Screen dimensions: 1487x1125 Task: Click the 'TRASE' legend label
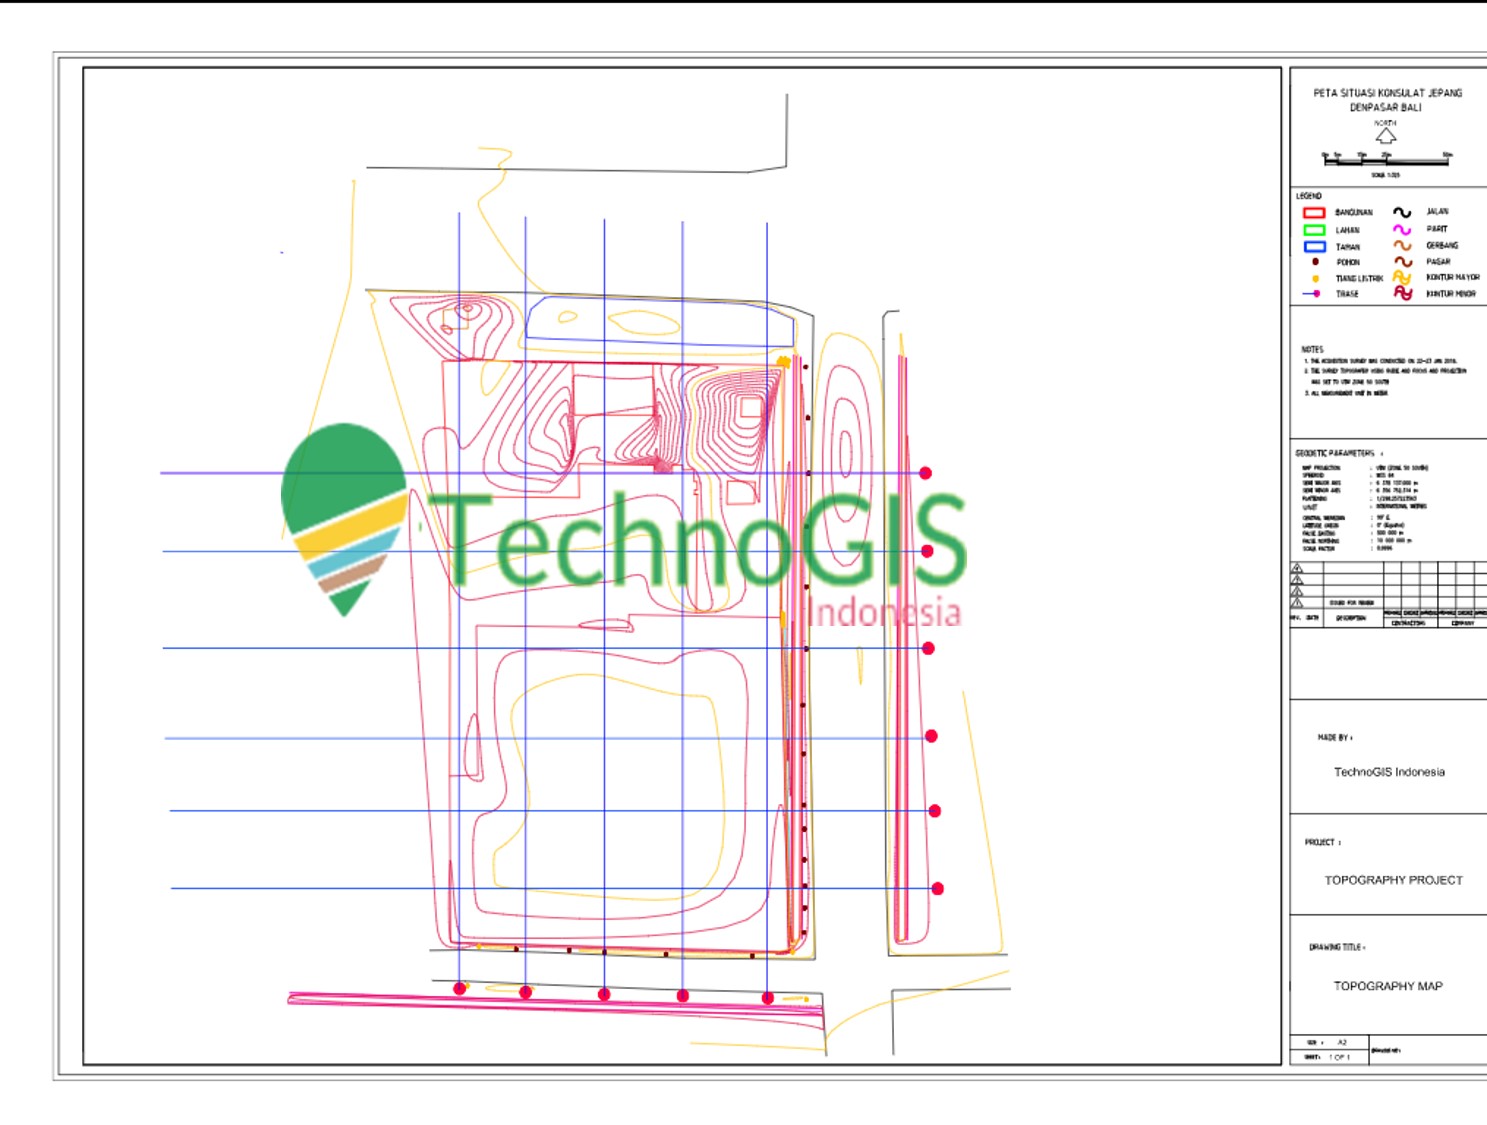(1348, 294)
